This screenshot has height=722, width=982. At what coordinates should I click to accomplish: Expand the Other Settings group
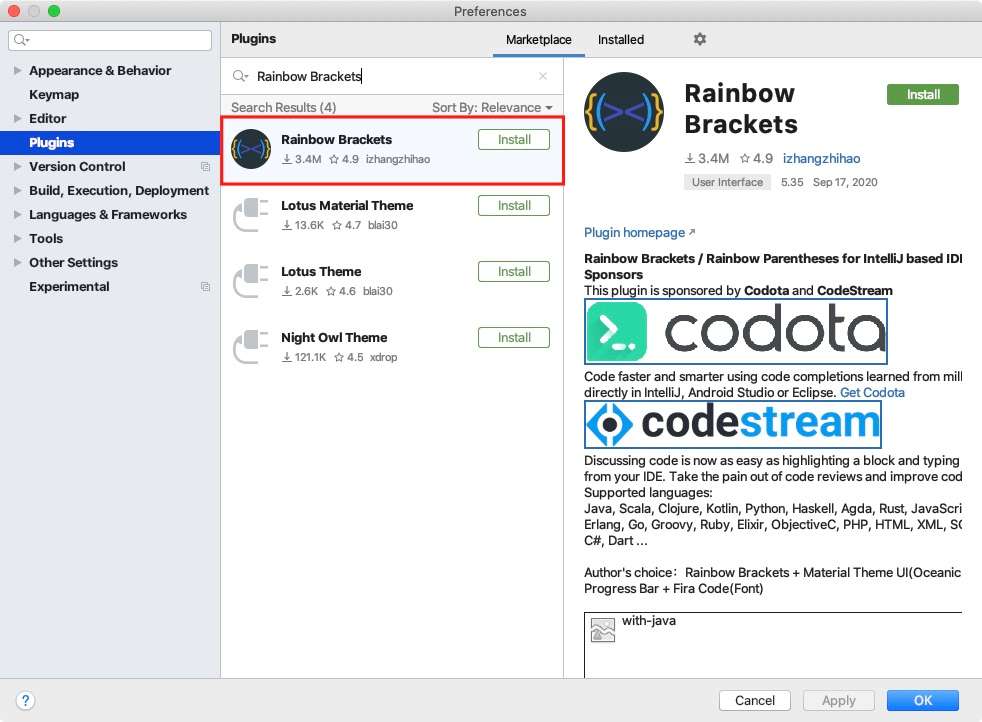(18, 262)
